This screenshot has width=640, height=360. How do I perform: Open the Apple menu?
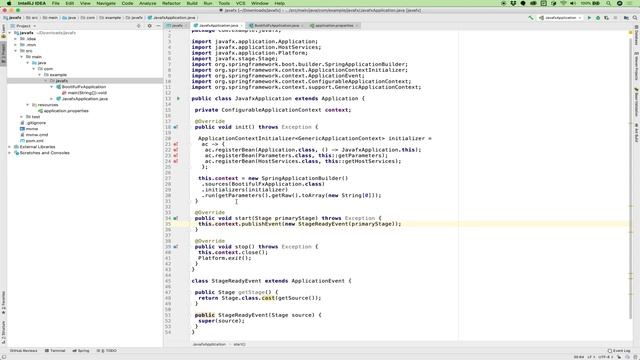coord(9,3)
